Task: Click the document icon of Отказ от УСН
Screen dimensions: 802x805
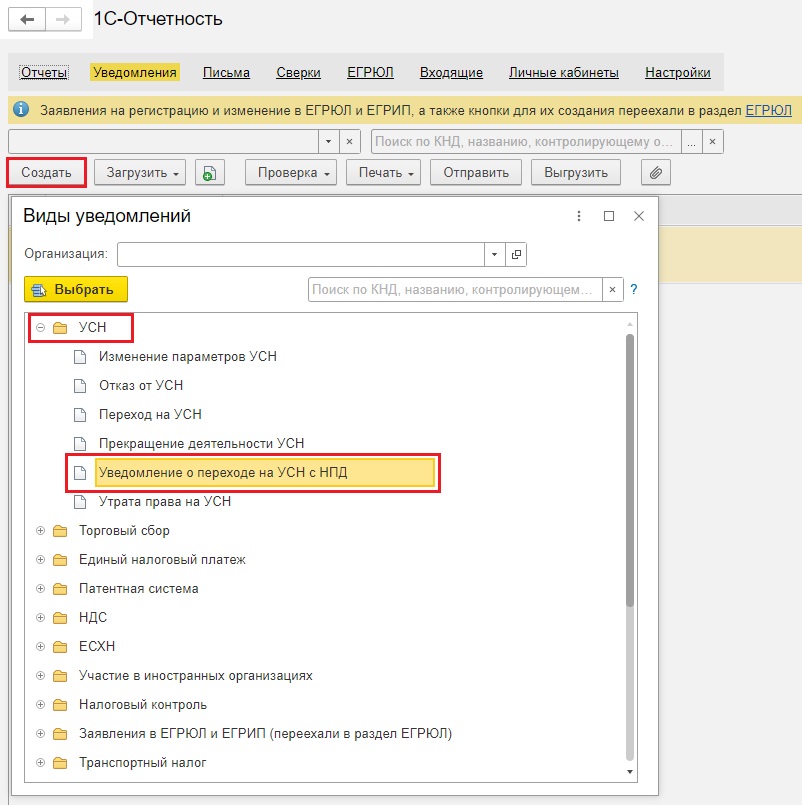Action: 80,386
